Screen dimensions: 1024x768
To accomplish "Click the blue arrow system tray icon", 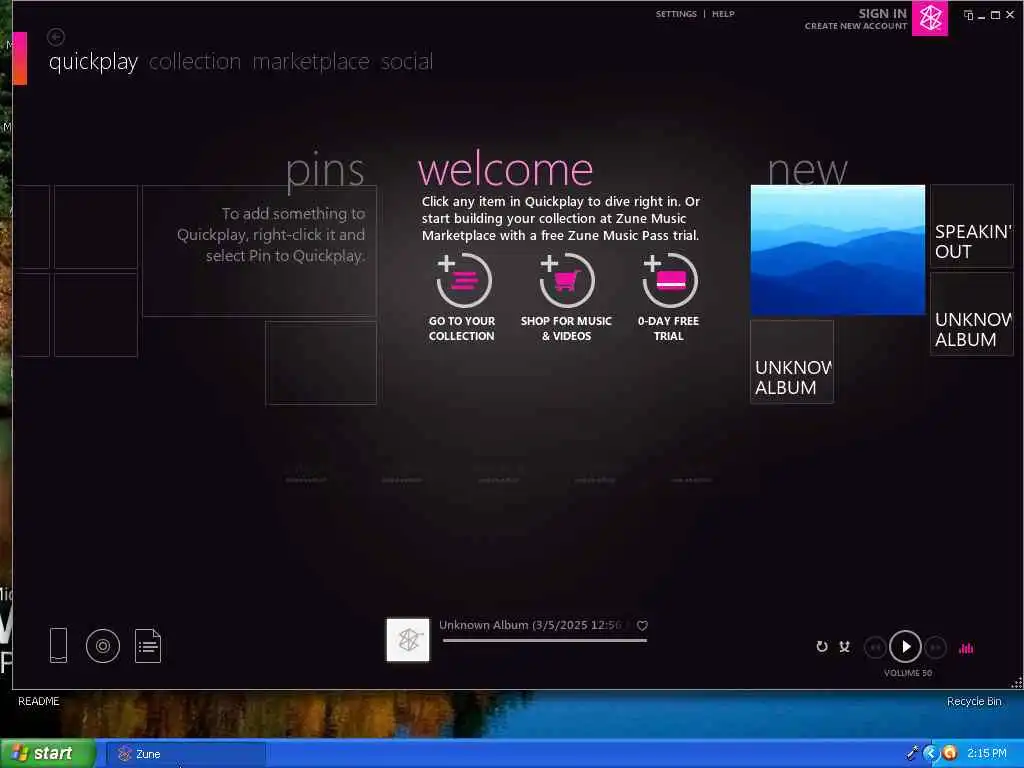I will [931, 753].
